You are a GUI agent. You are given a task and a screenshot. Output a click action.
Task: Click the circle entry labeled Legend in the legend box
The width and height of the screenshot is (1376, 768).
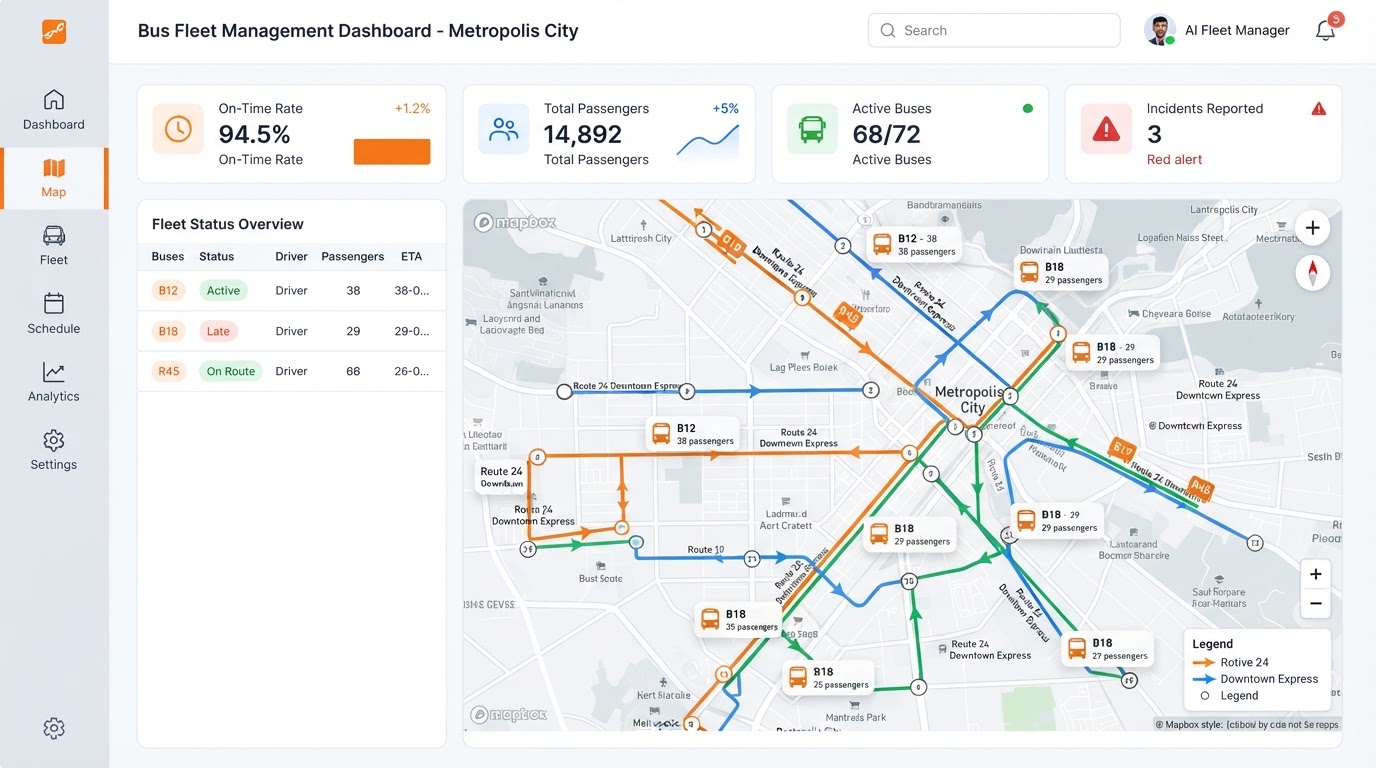pyautogui.click(x=1229, y=696)
